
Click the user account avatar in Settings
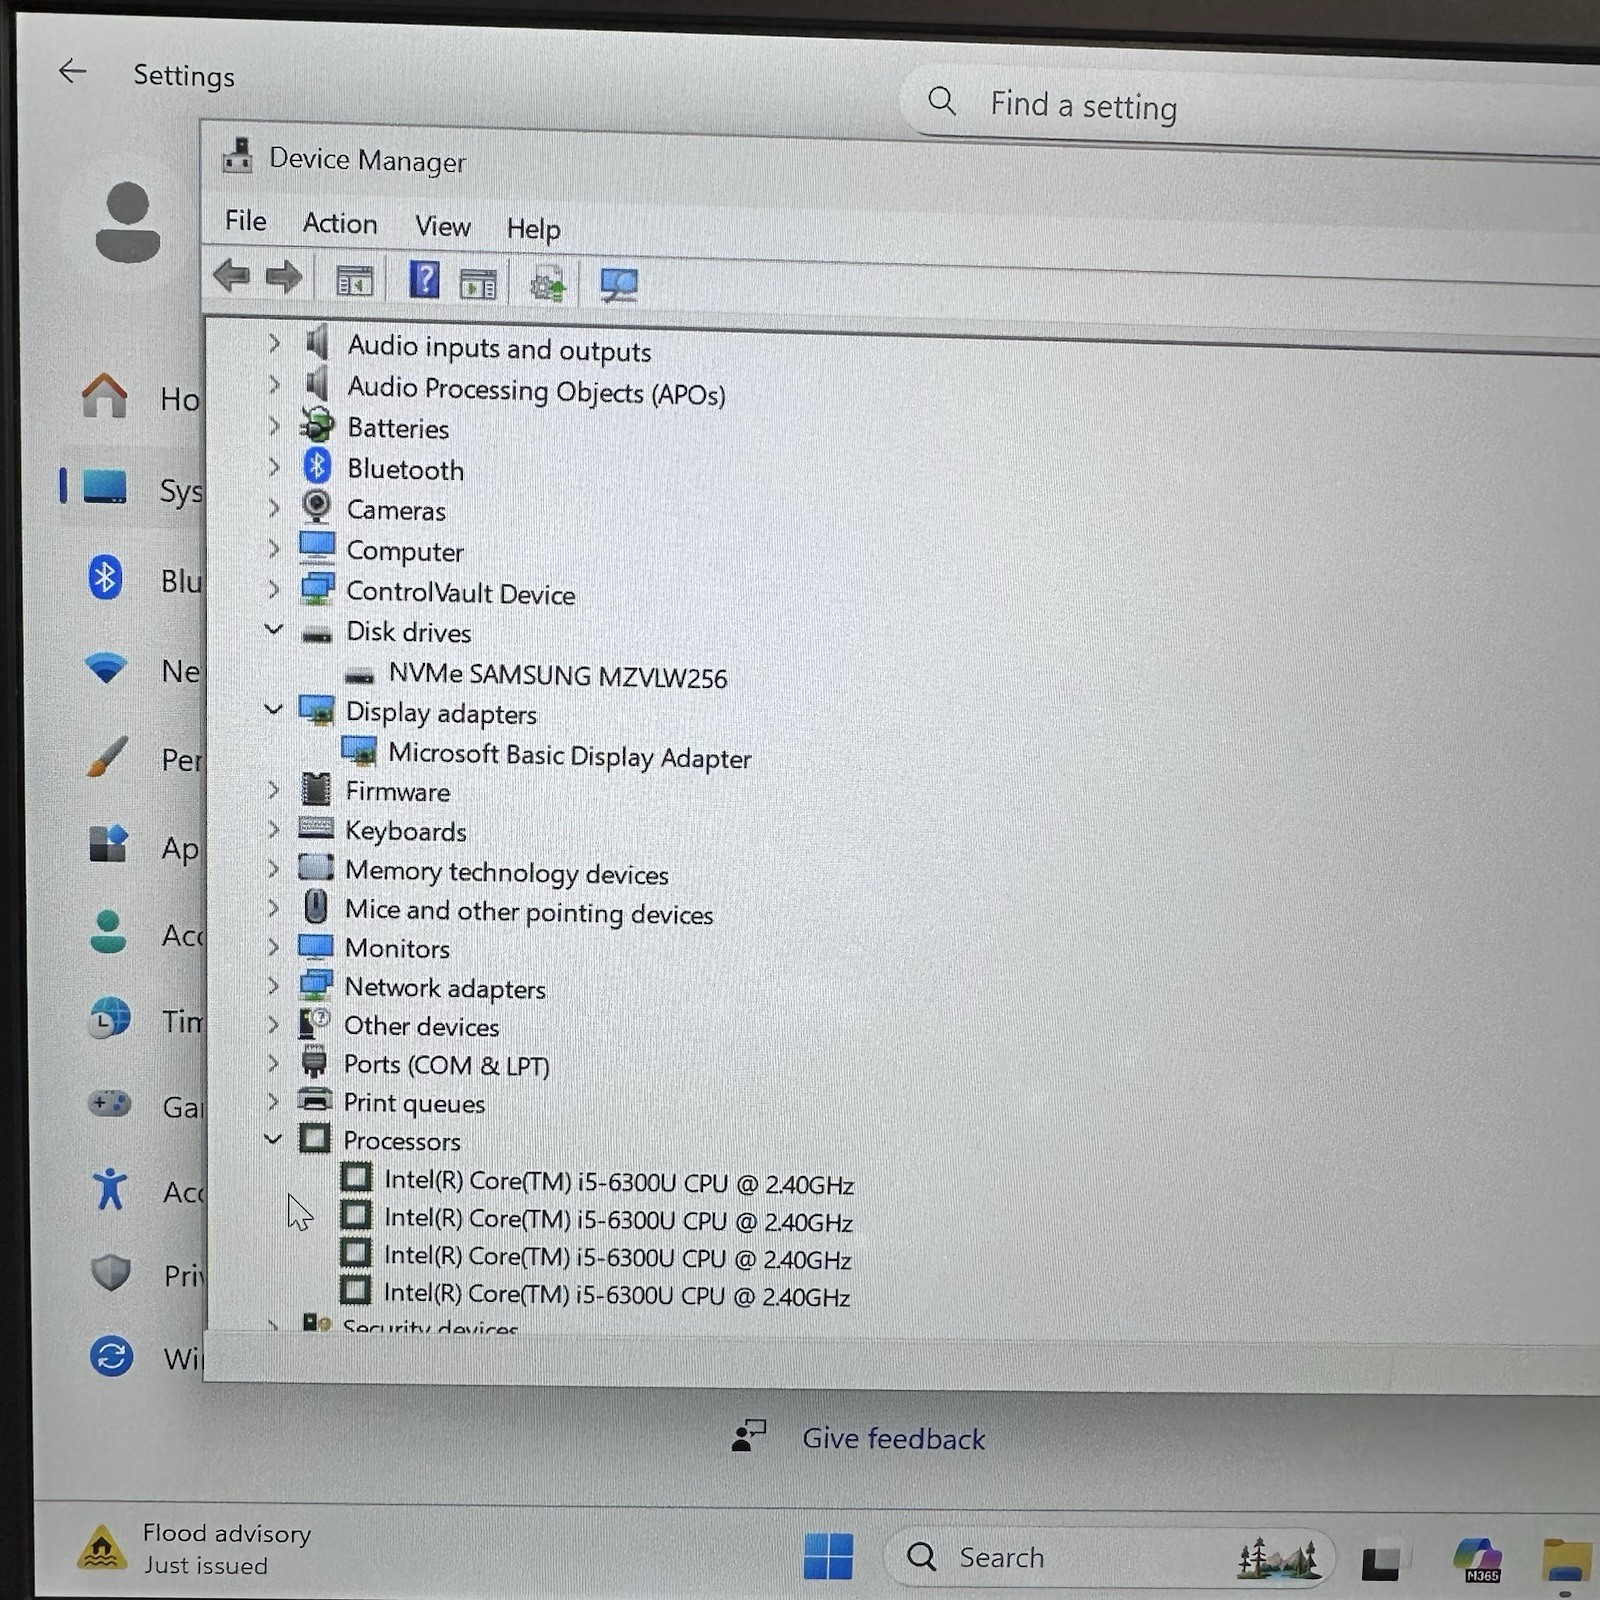tap(128, 224)
